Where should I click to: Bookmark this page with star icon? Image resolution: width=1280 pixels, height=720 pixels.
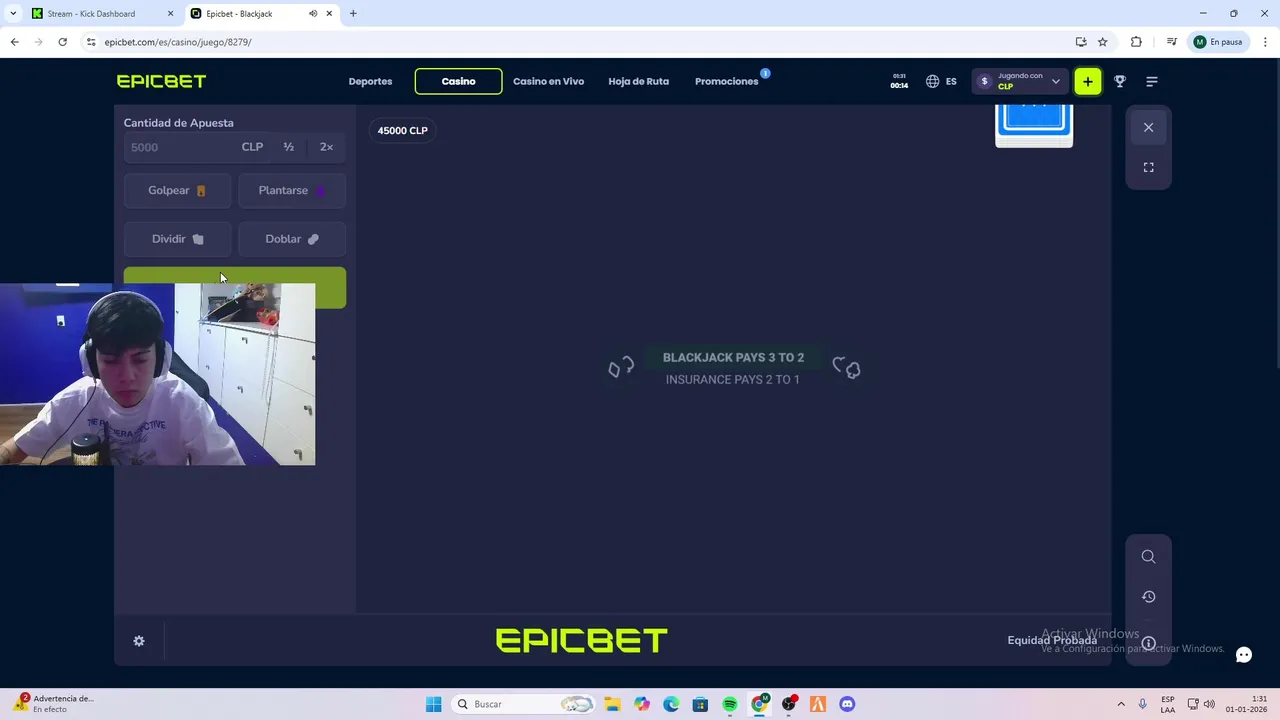1102,42
